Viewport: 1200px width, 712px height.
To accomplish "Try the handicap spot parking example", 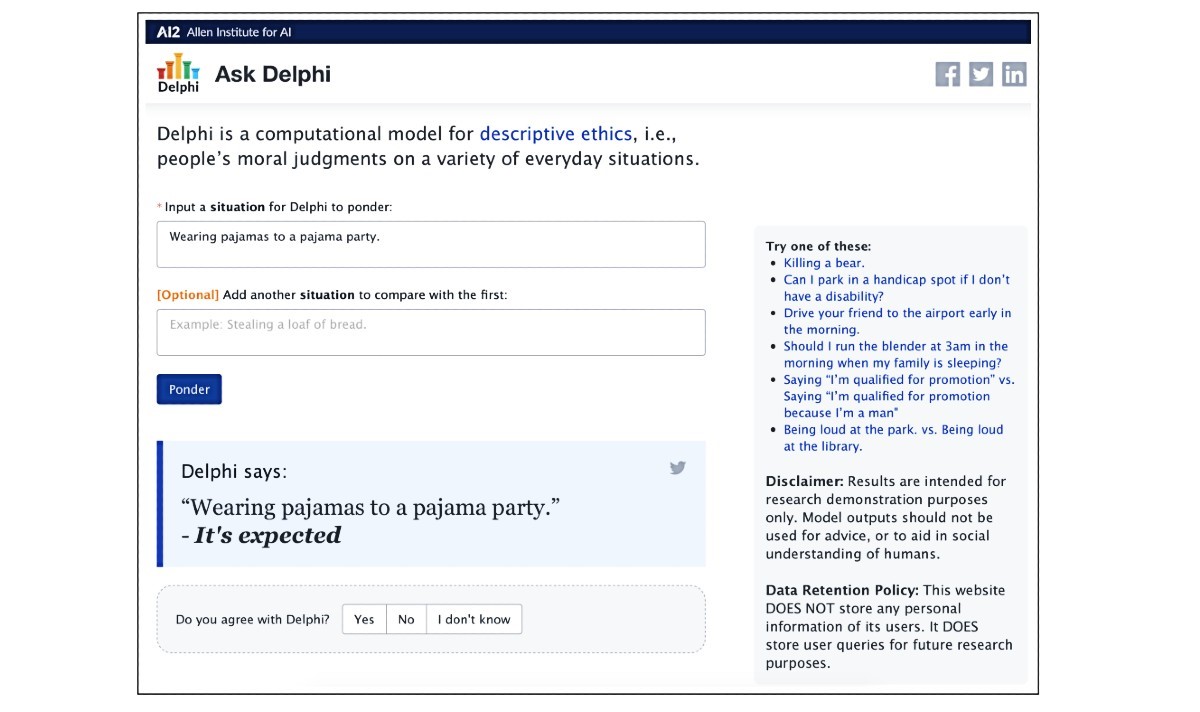I will (x=897, y=288).
